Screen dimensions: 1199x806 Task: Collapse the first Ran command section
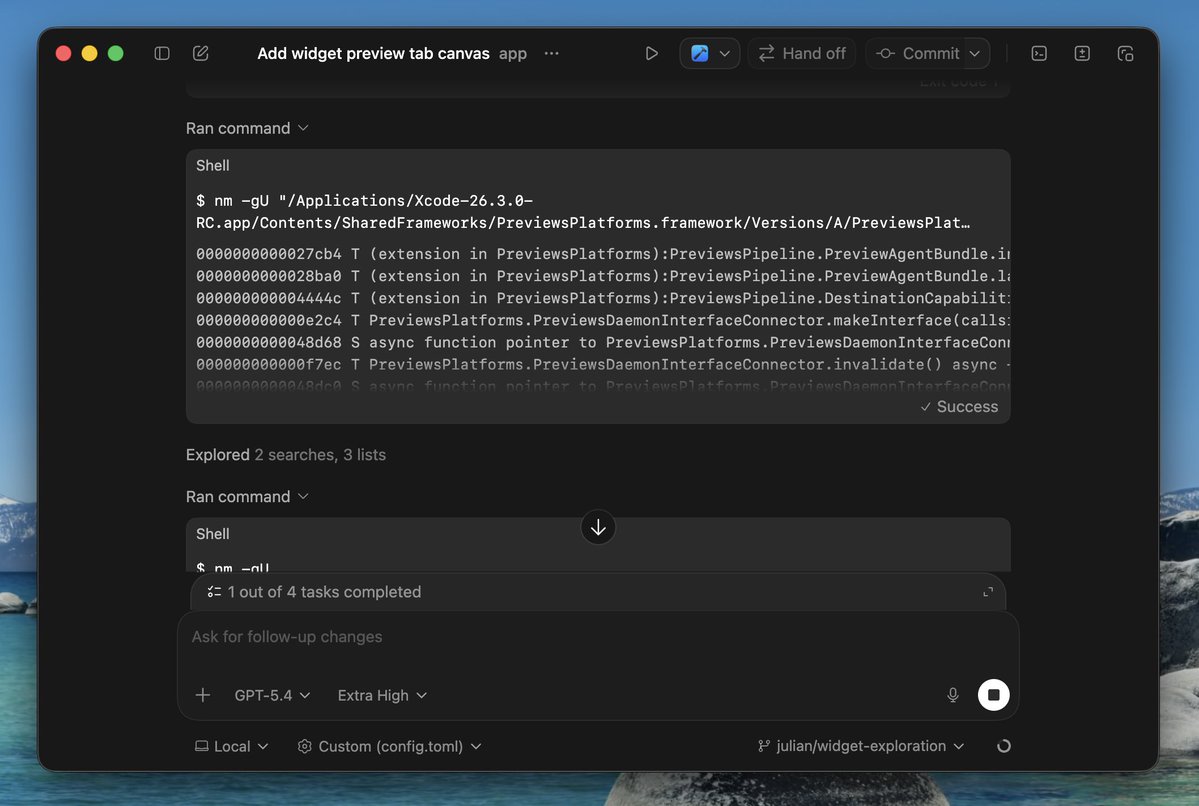click(247, 128)
